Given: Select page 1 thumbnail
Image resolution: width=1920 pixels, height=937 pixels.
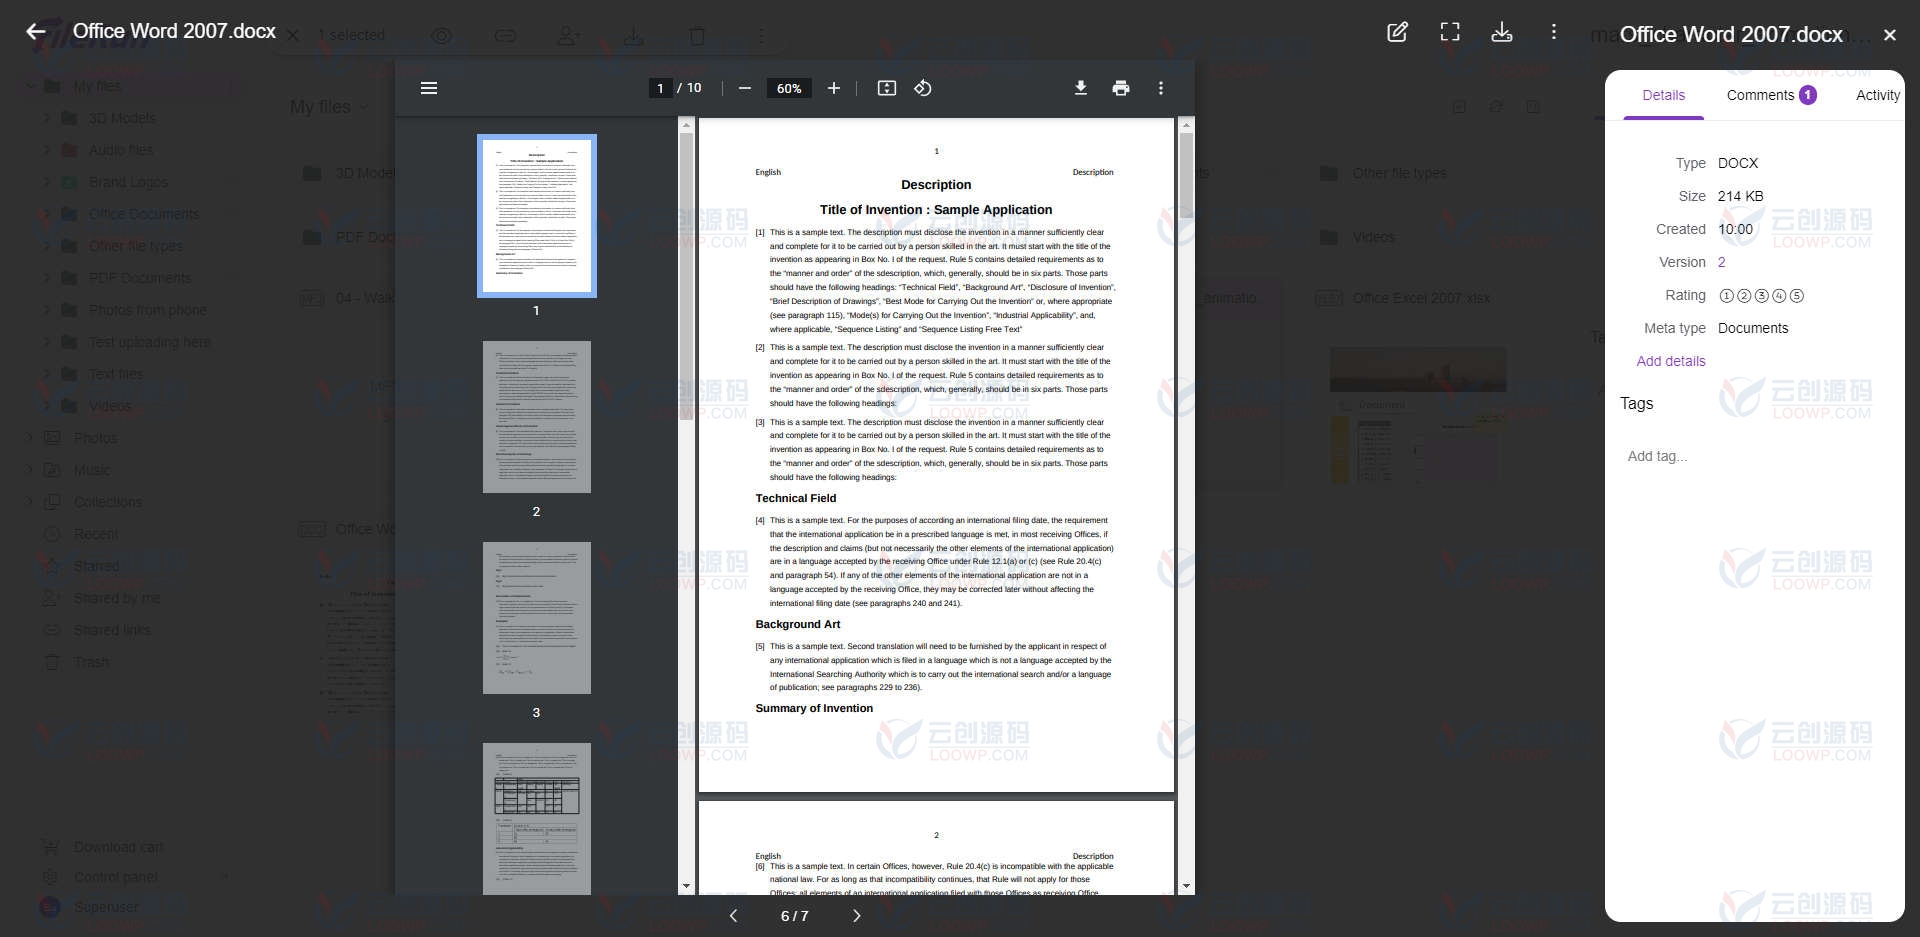Looking at the screenshot, I should pos(537,216).
